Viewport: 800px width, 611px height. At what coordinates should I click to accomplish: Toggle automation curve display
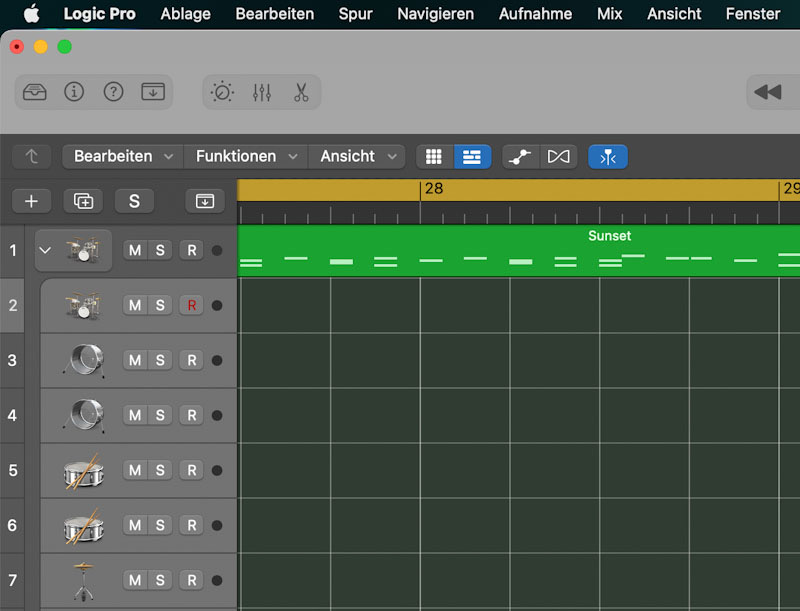coord(520,157)
